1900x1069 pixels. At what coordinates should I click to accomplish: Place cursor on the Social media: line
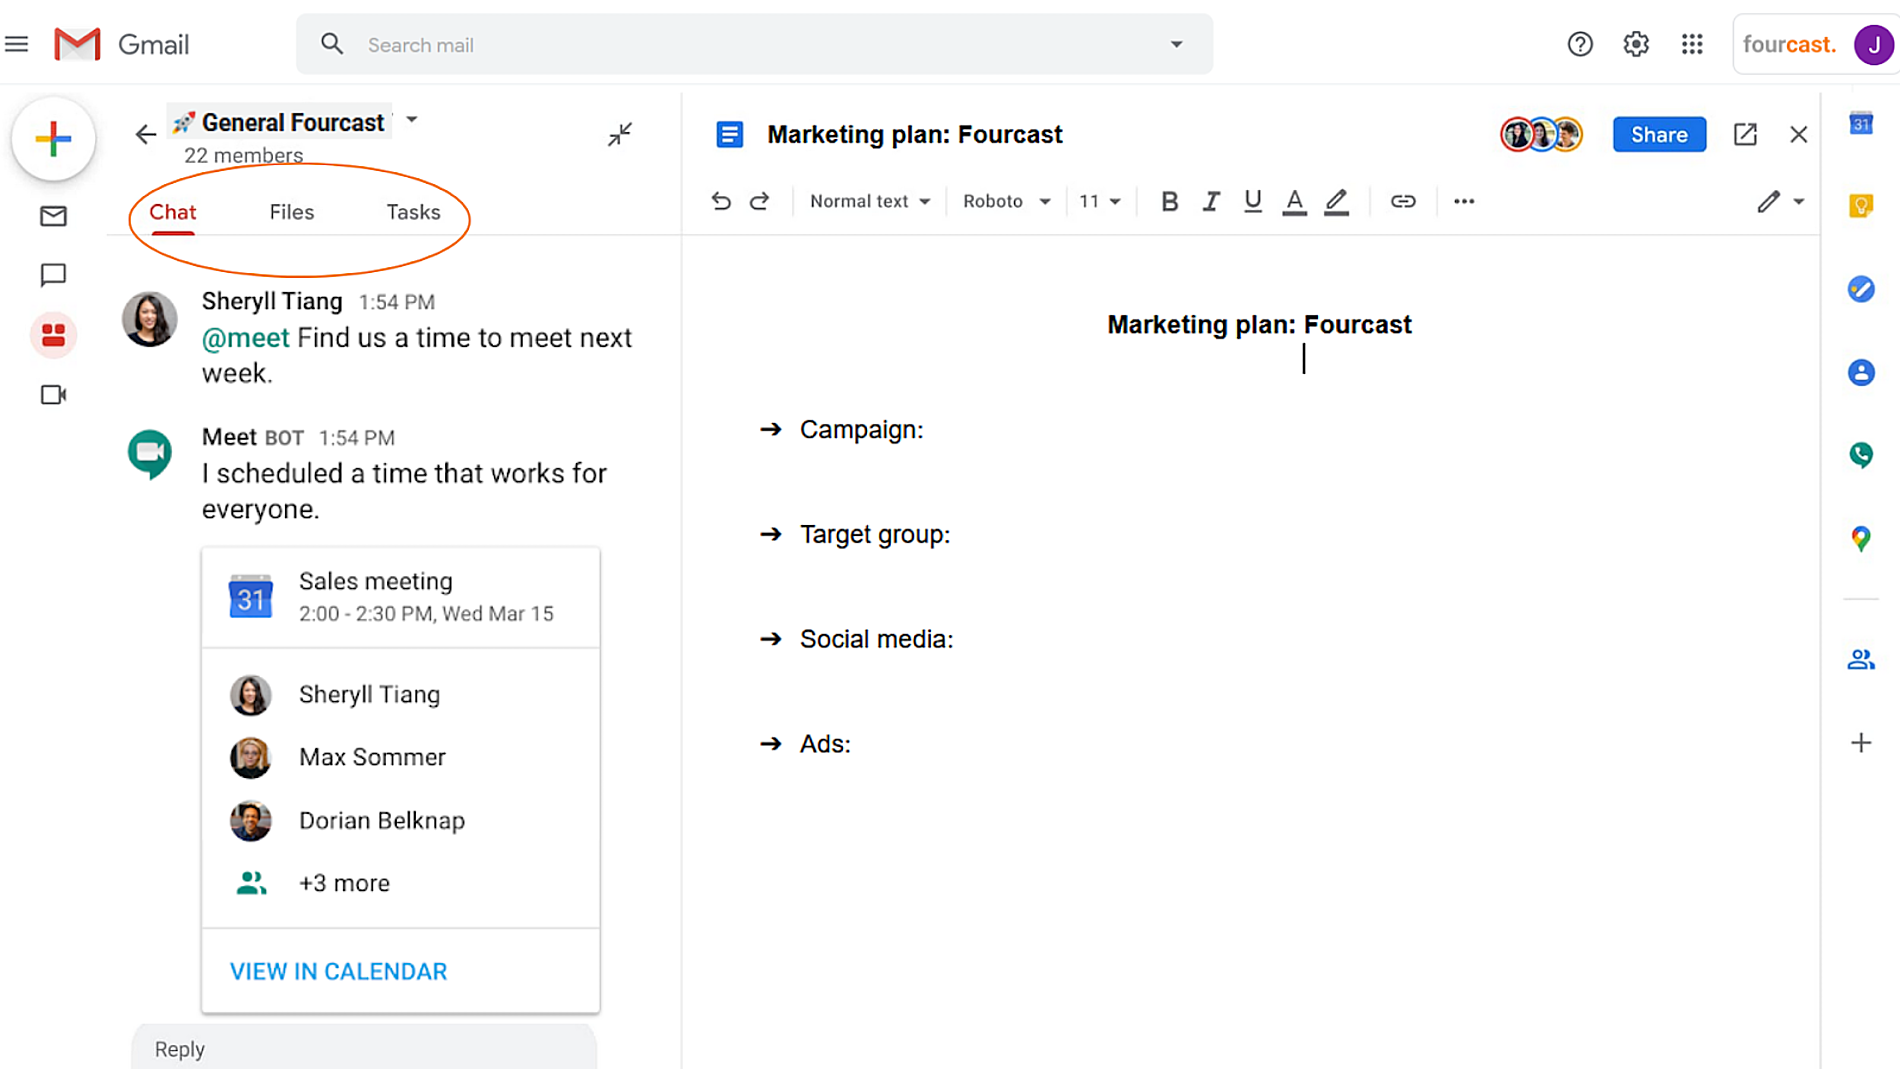click(876, 639)
